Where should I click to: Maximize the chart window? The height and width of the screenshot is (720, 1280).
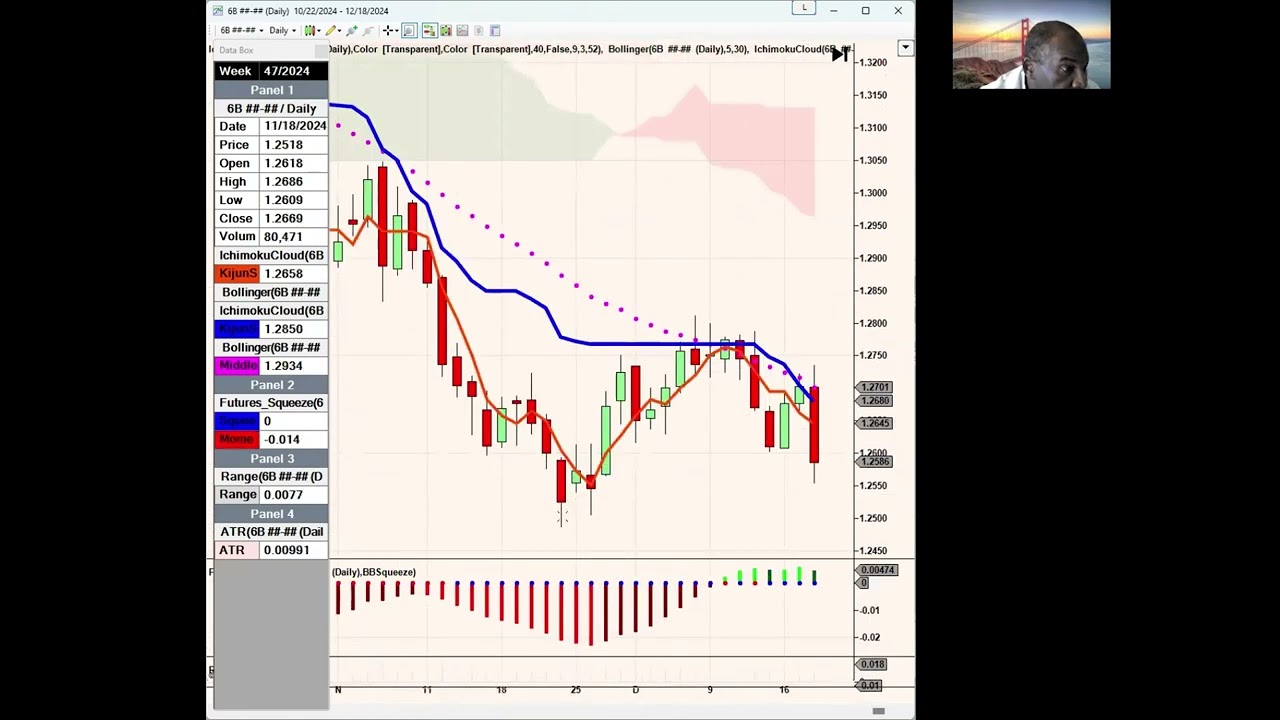866,11
